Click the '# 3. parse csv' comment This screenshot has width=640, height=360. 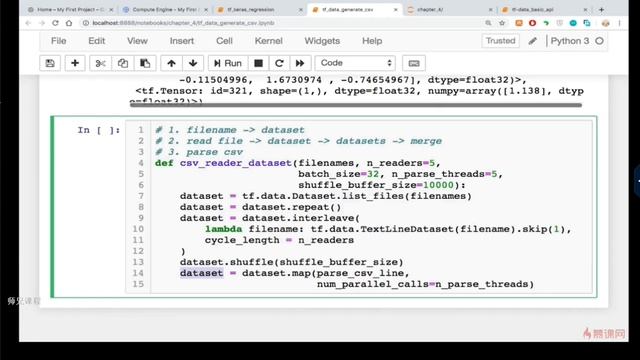199,152
